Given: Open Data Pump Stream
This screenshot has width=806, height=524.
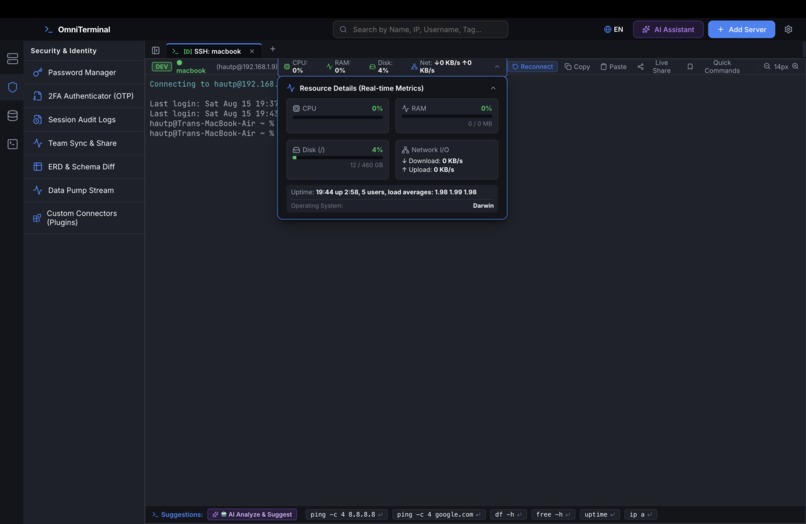Looking at the screenshot, I should [84, 190].
